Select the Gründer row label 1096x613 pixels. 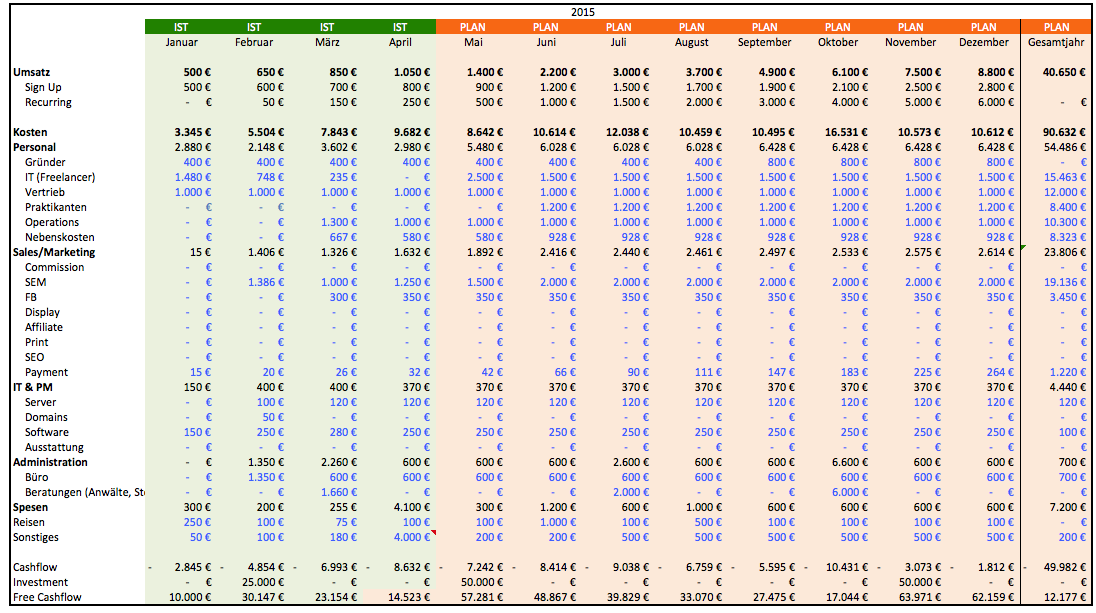(45, 162)
